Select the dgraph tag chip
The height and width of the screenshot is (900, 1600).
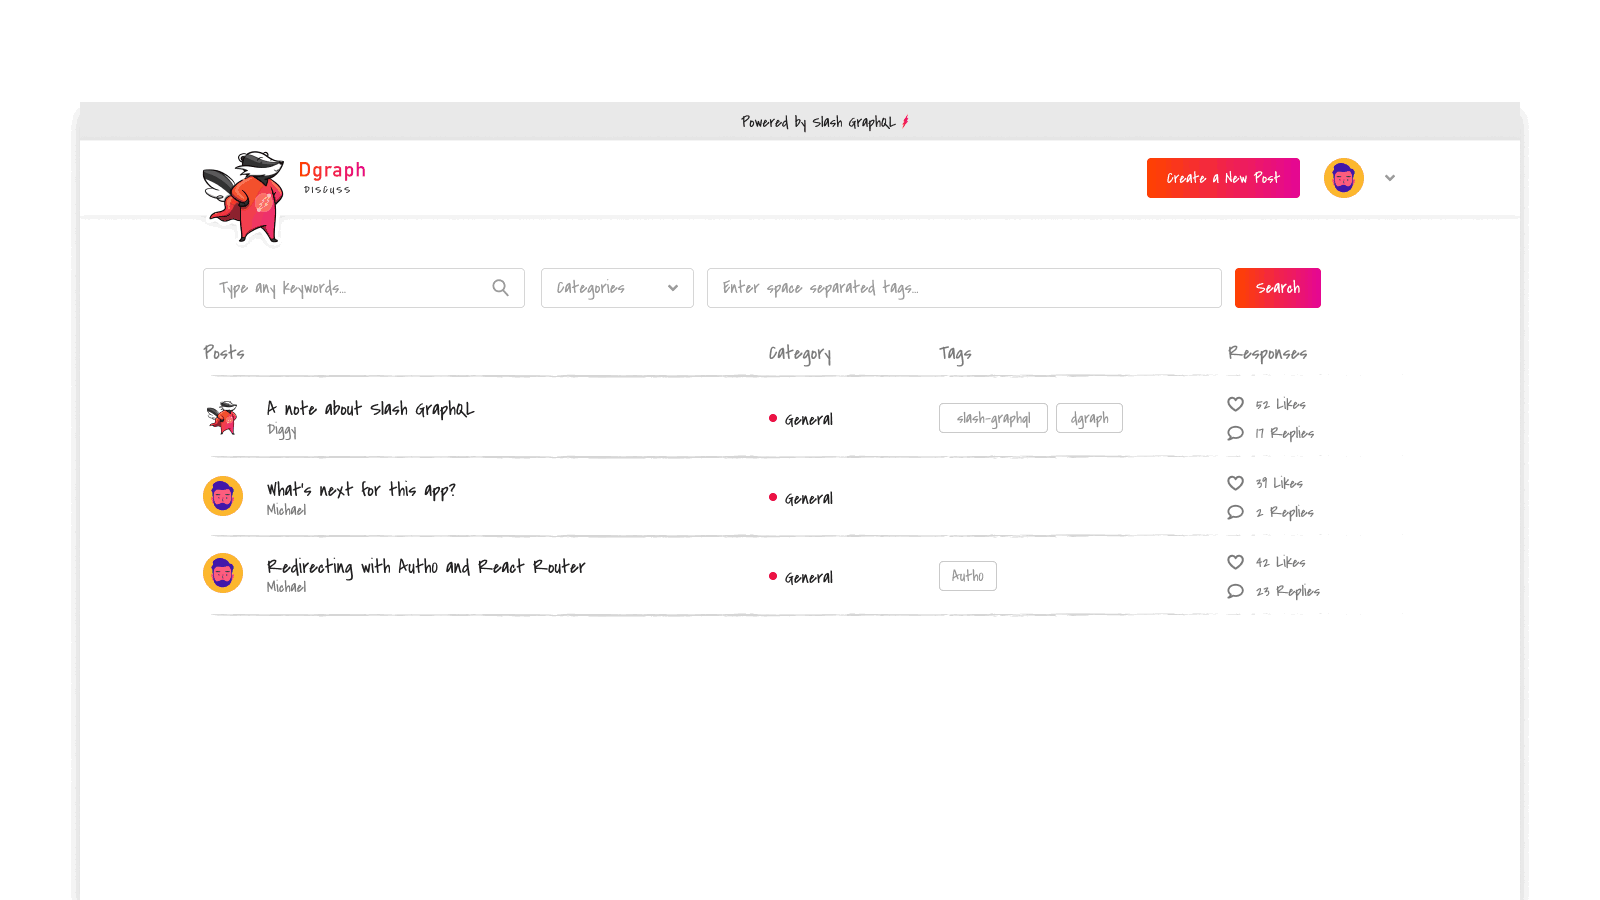(x=1089, y=418)
